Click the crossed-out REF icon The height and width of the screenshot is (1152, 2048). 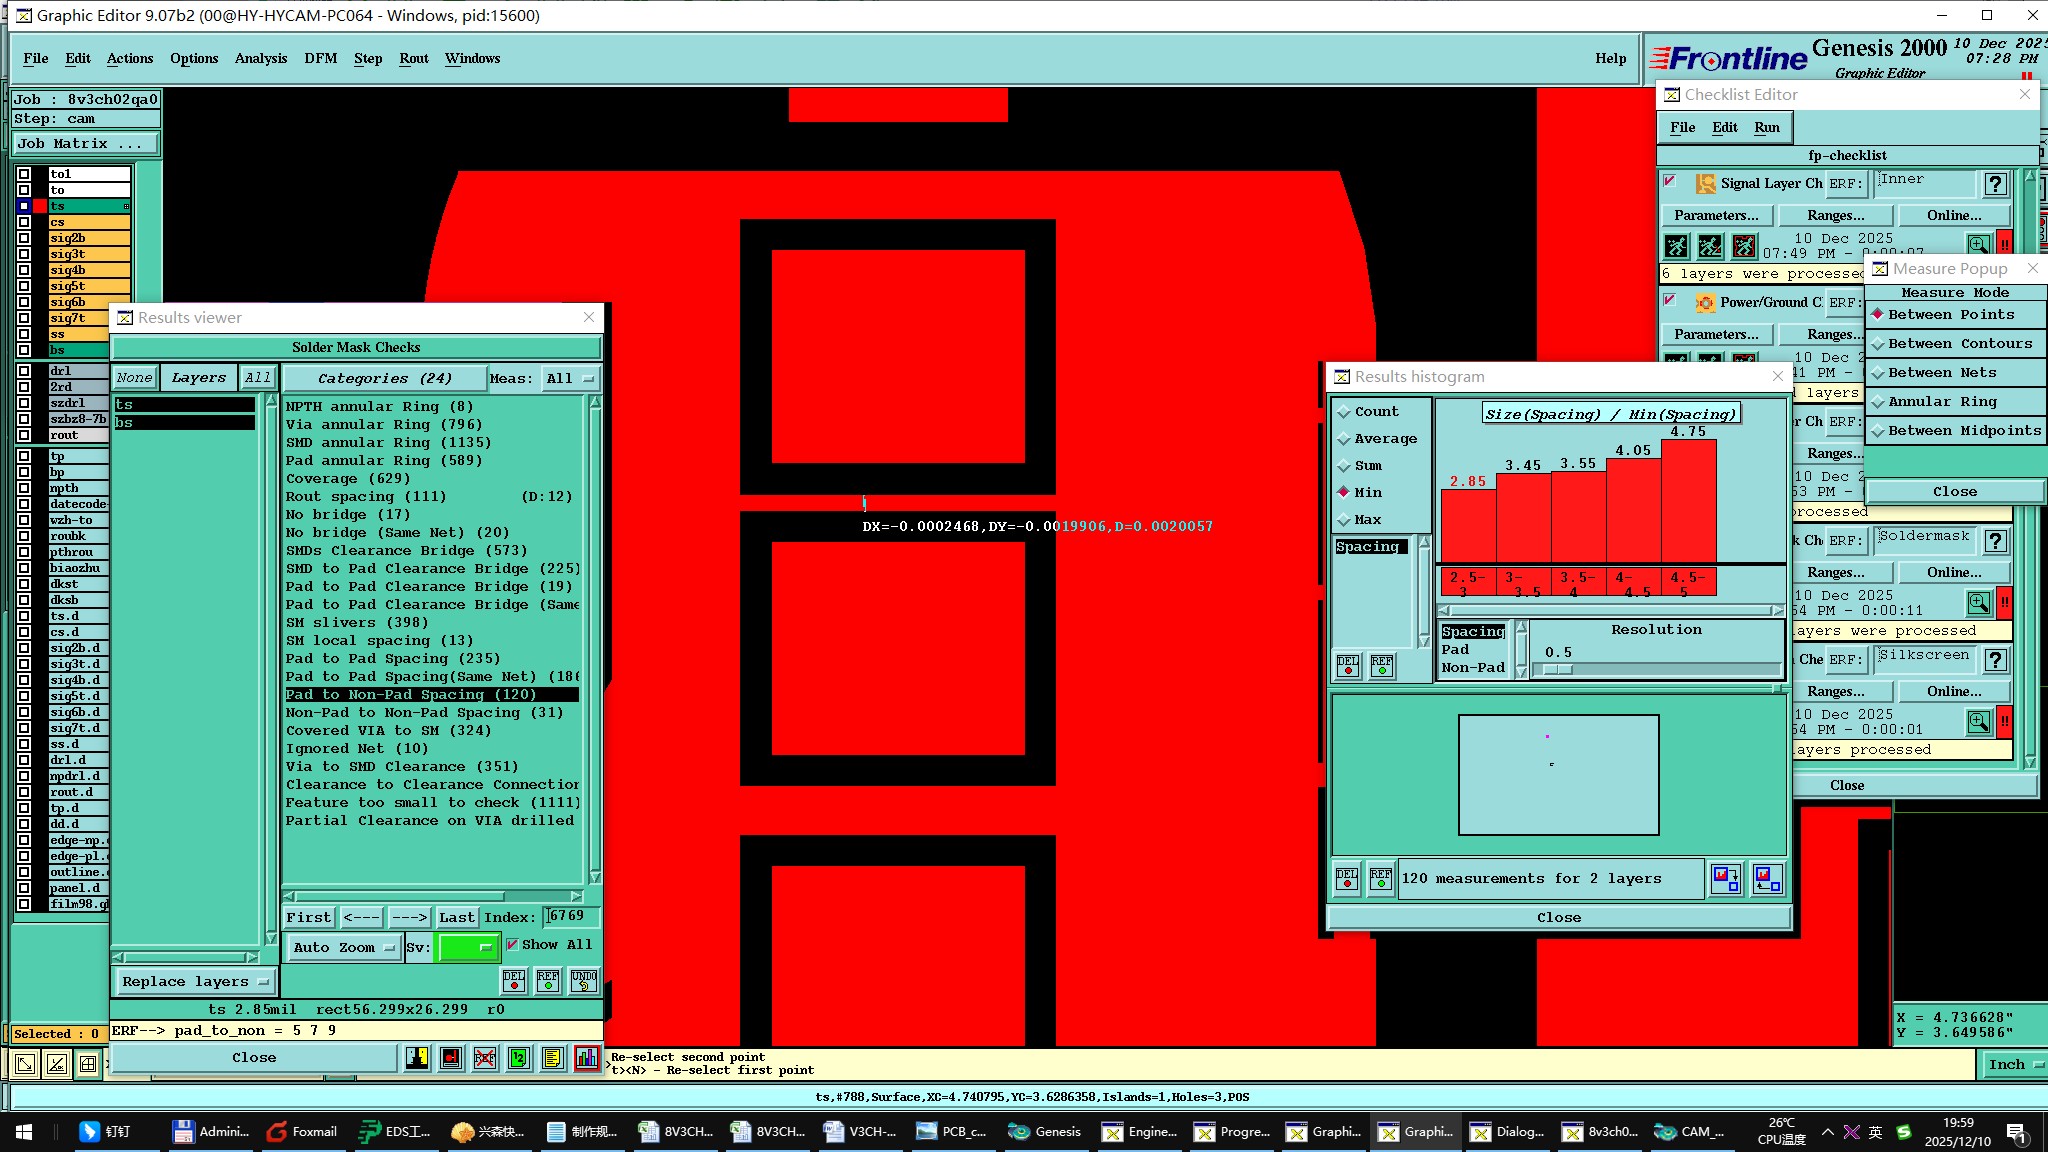tap(485, 1058)
